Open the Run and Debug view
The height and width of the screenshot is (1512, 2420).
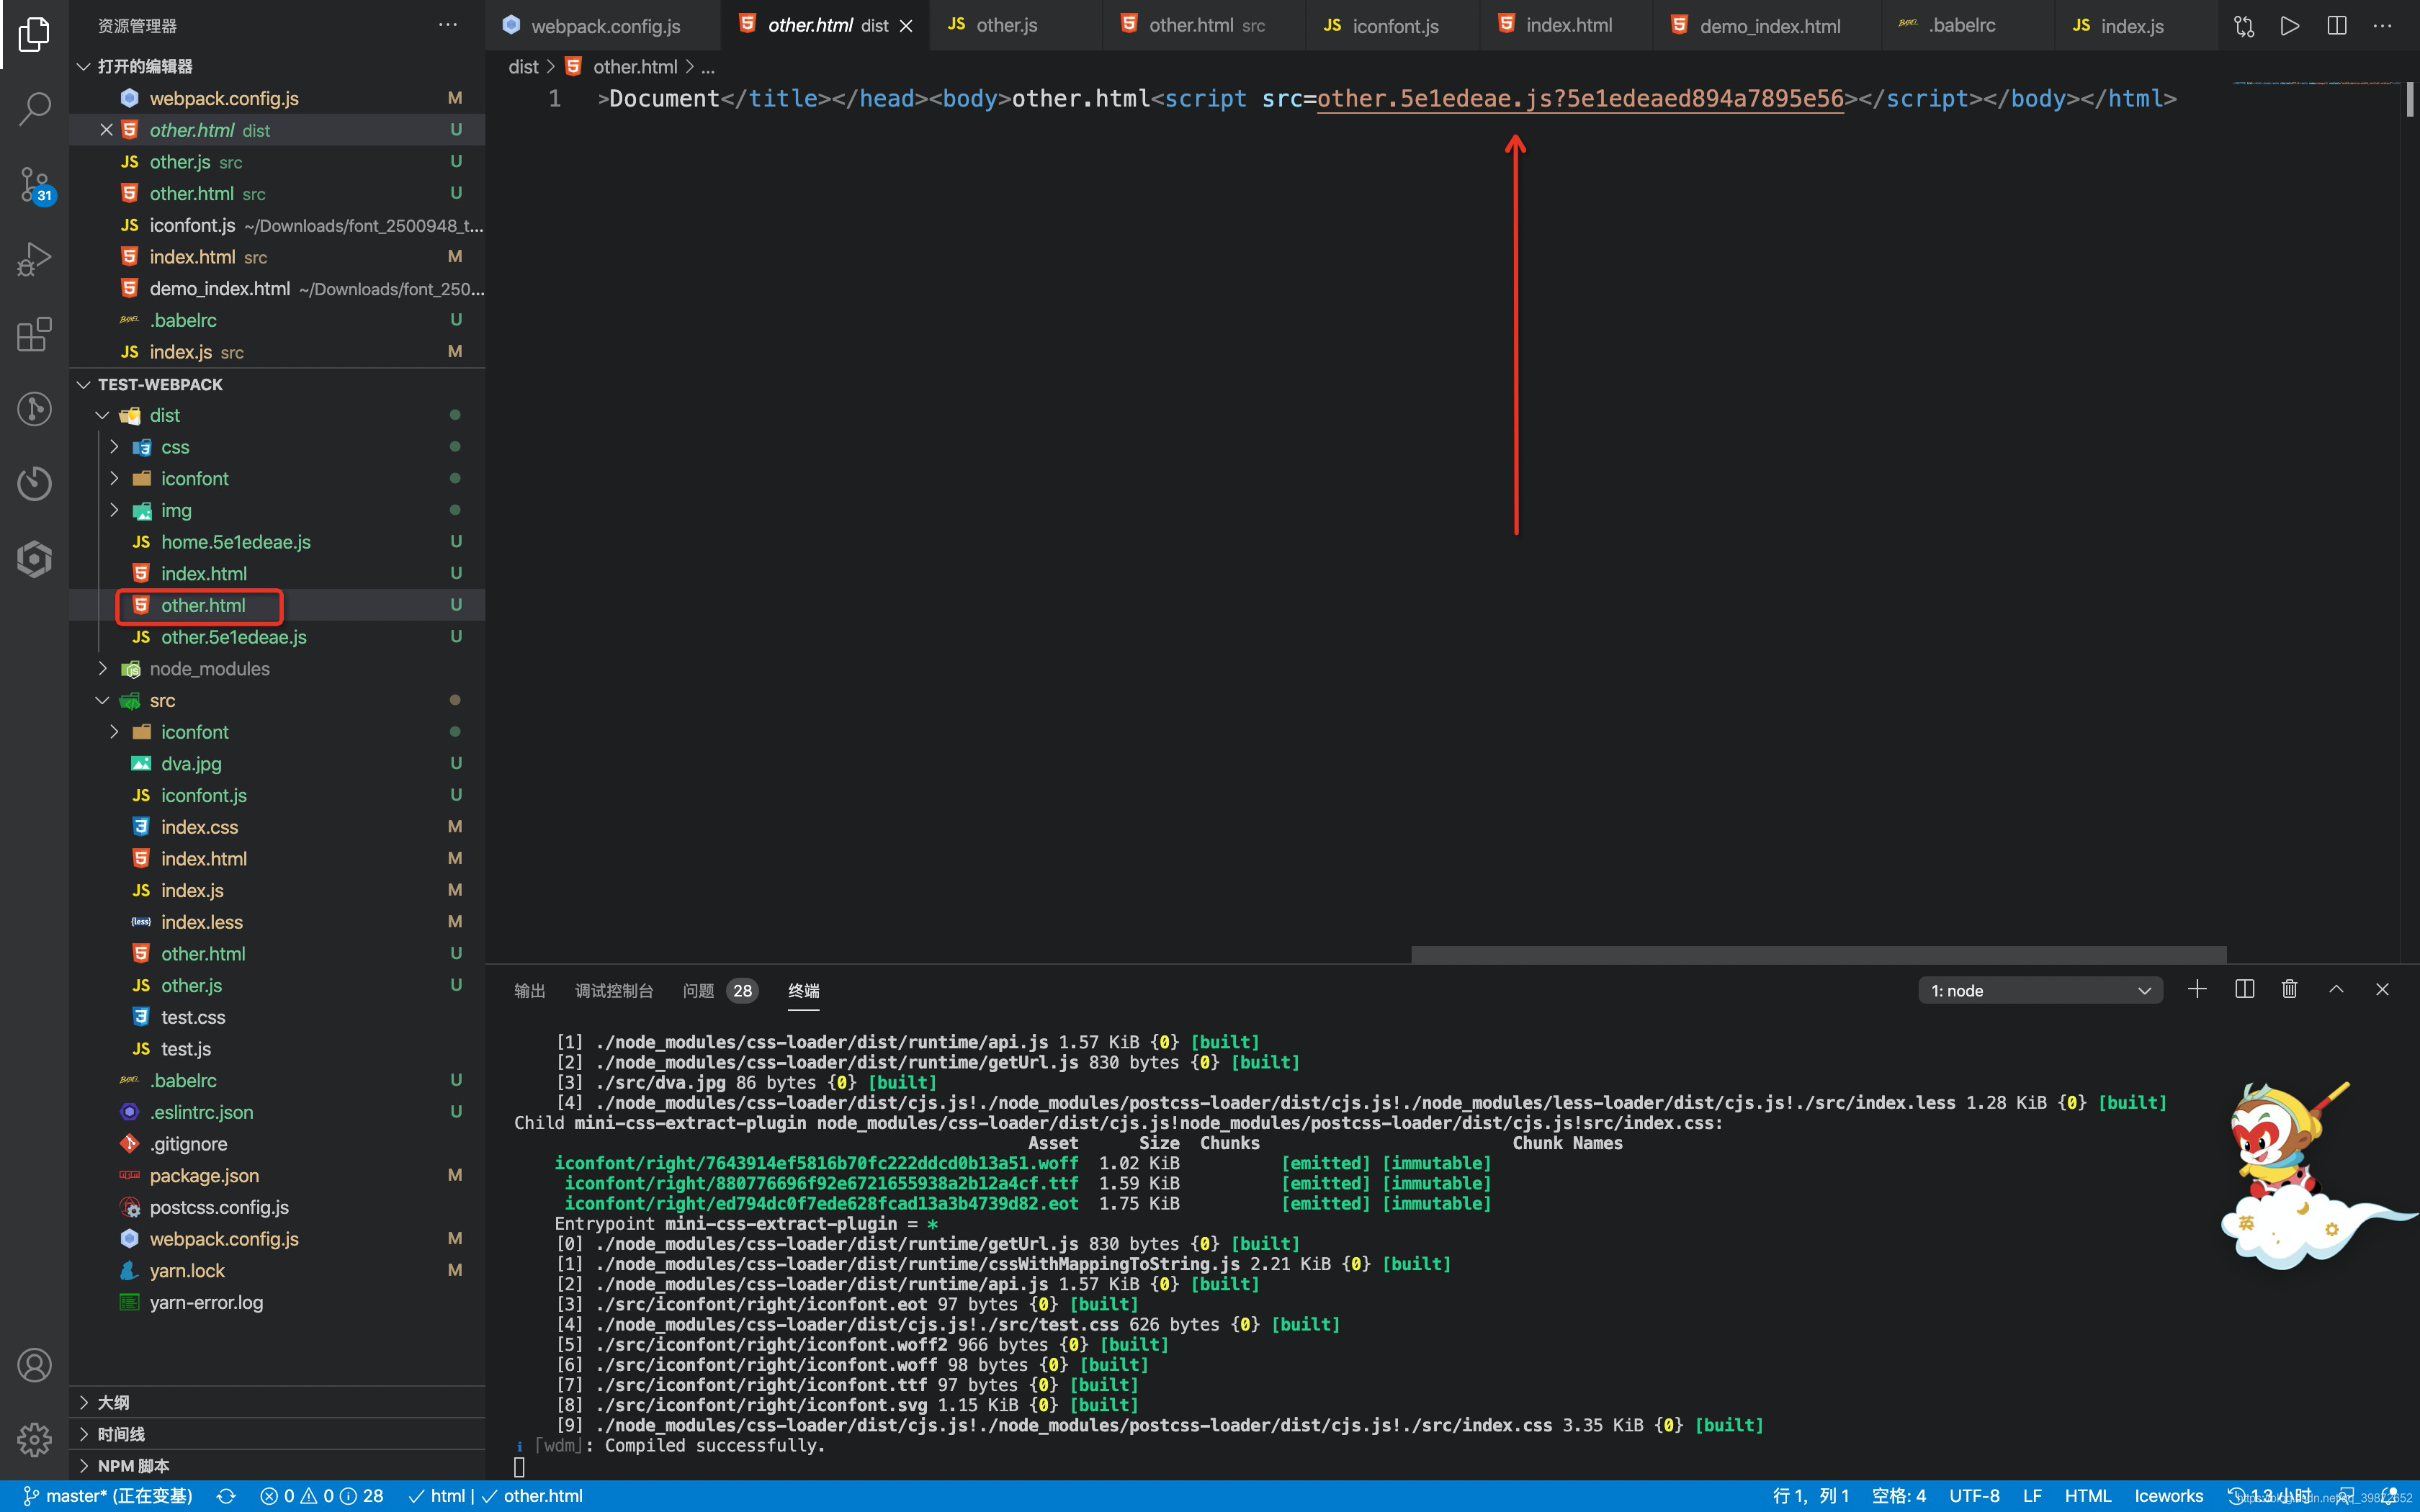point(34,258)
